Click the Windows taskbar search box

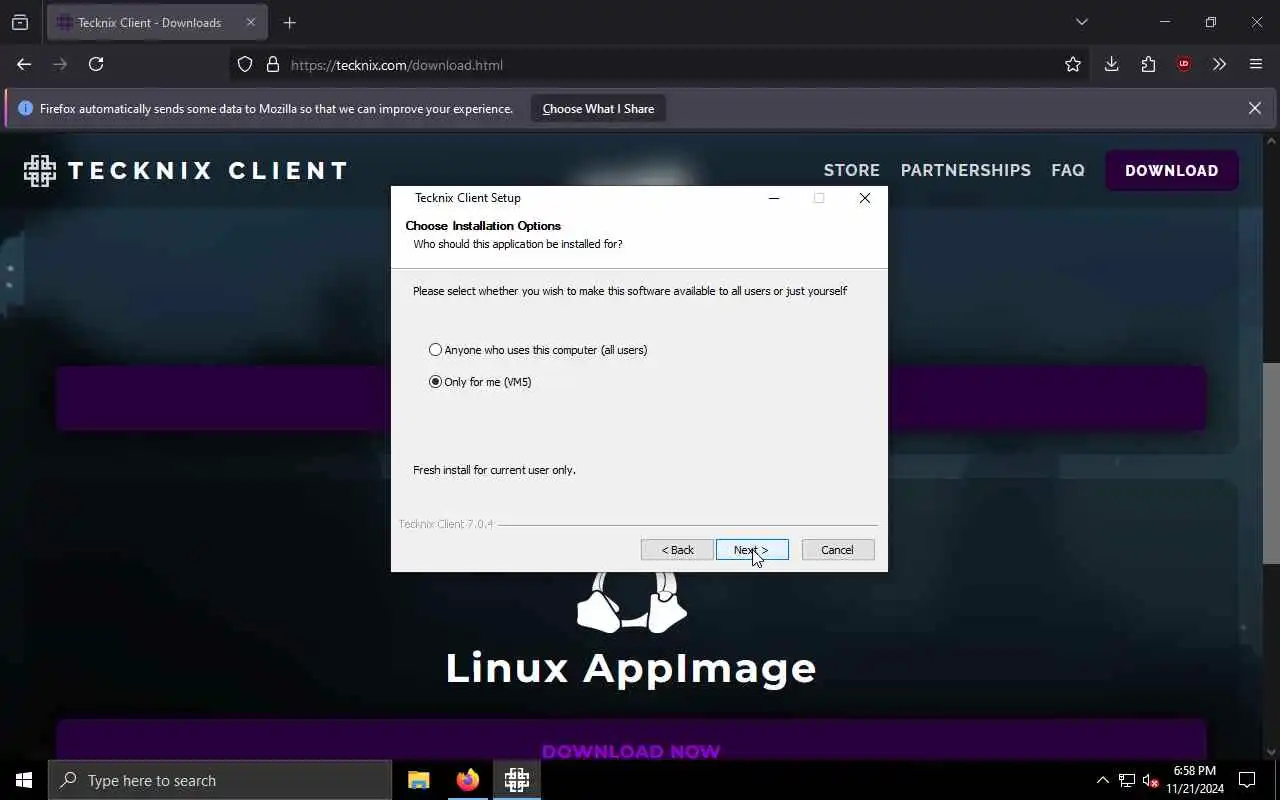coord(220,780)
